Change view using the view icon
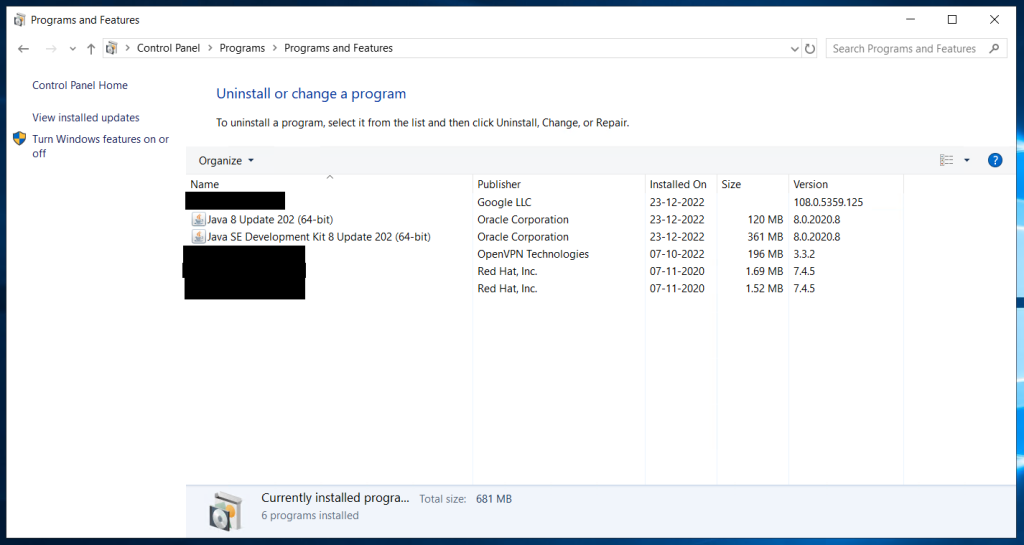The height and width of the screenshot is (545, 1024). [946, 161]
